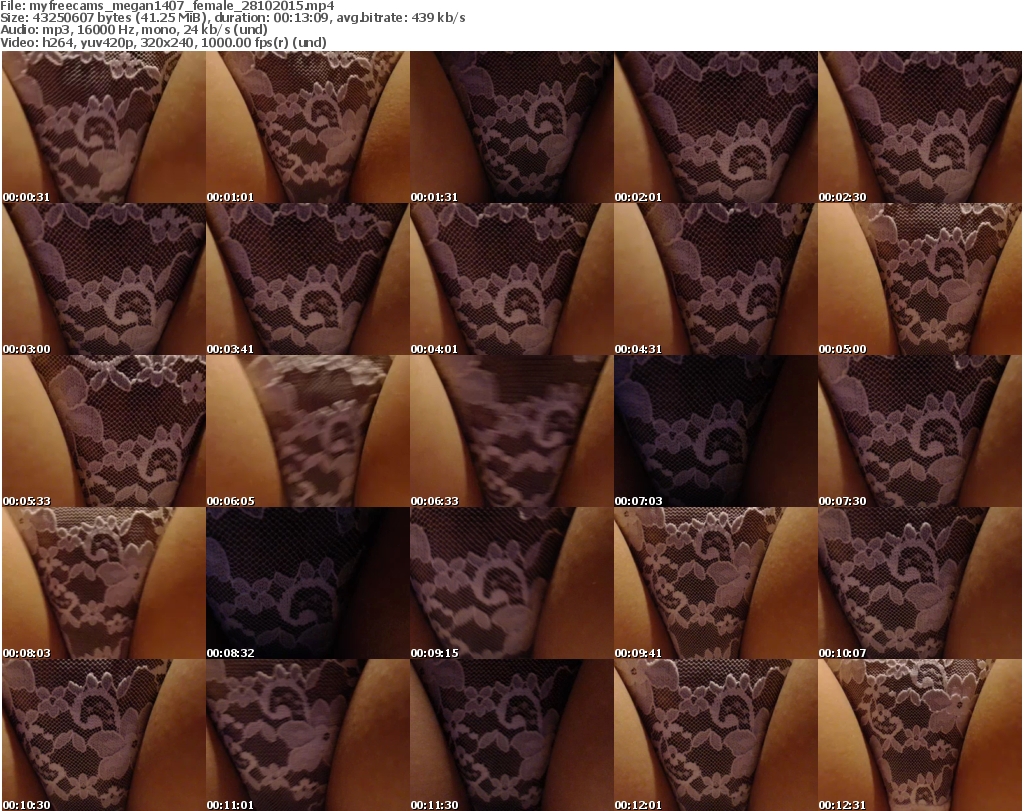Select the dark thumbnail stamped 00:07:03

coord(716,431)
